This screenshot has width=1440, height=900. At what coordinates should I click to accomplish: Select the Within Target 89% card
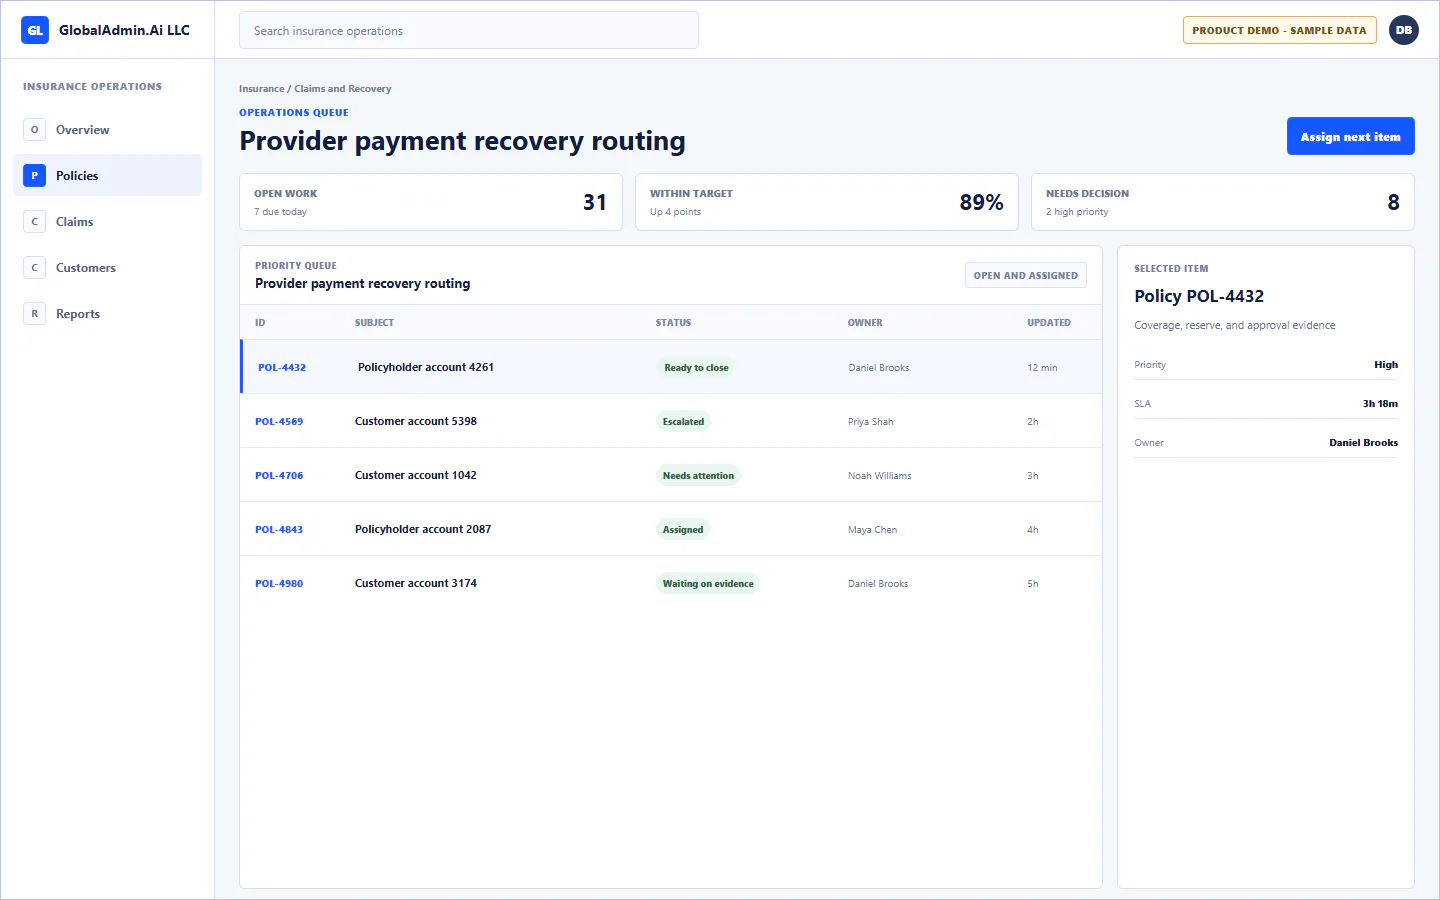(827, 202)
